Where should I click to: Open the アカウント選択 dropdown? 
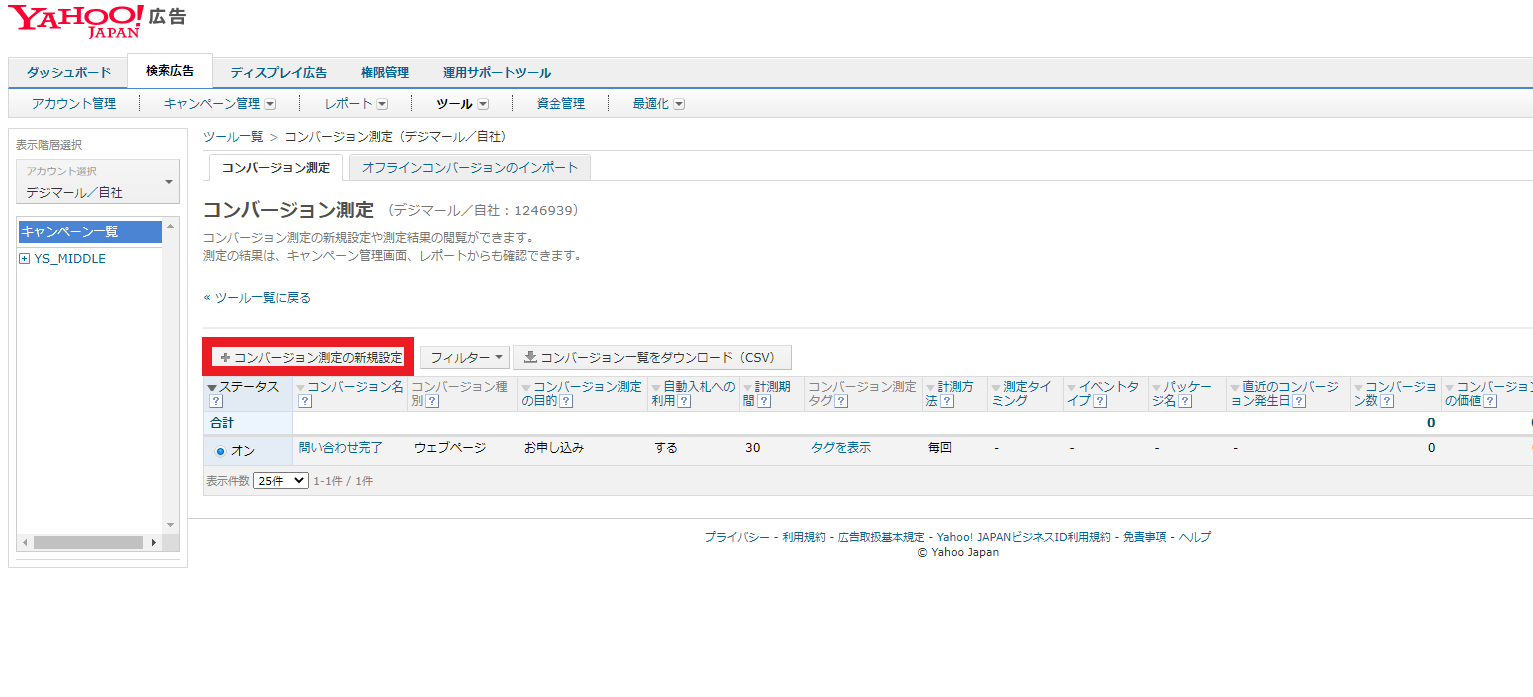point(98,182)
